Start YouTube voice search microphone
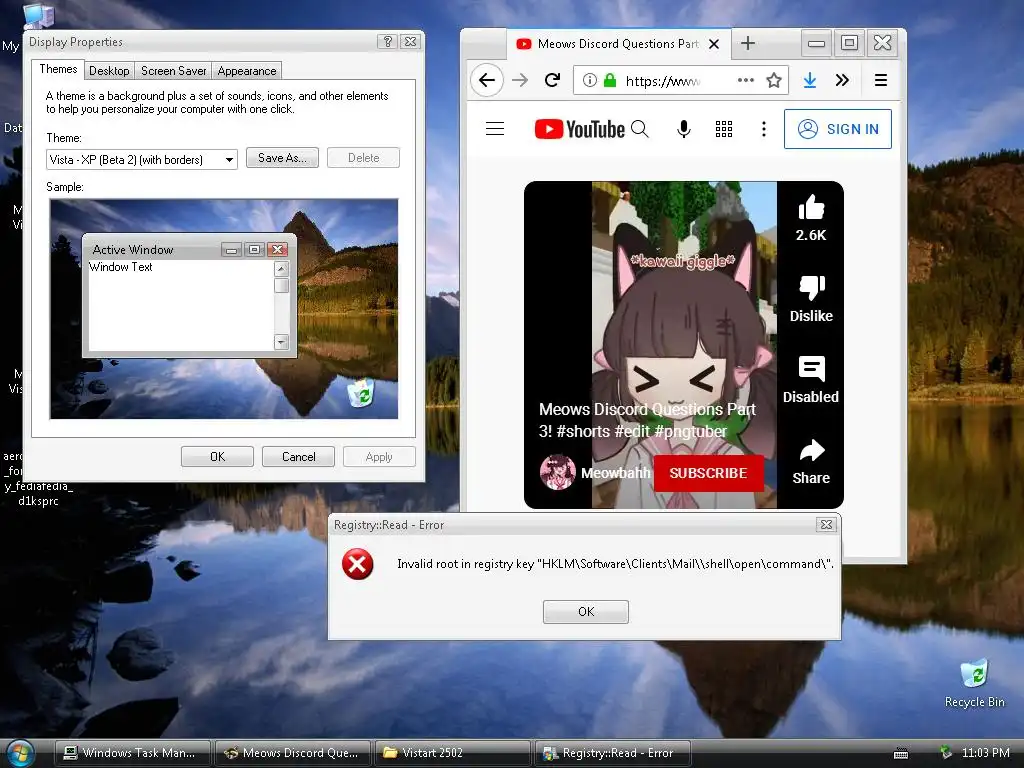 (x=684, y=129)
